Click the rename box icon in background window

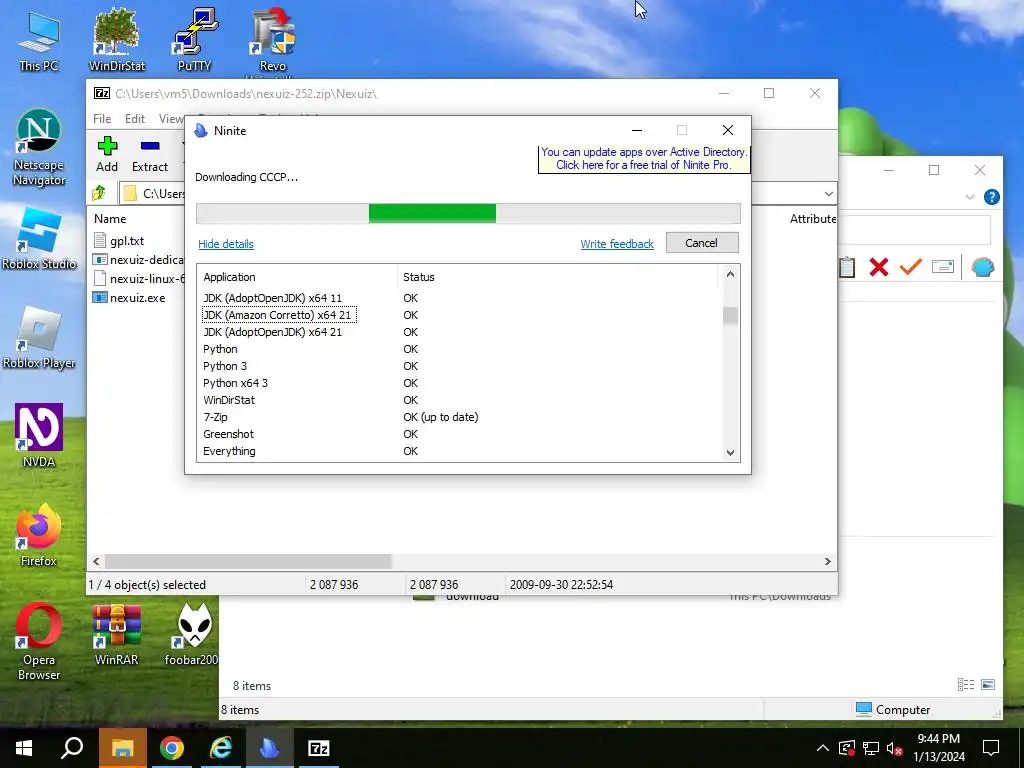pos(942,266)
